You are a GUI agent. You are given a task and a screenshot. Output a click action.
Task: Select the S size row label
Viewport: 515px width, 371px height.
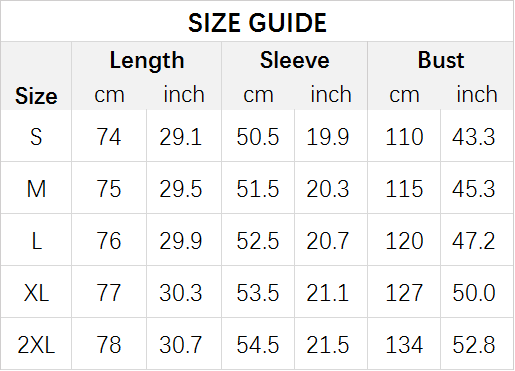(x=36, y=137)
